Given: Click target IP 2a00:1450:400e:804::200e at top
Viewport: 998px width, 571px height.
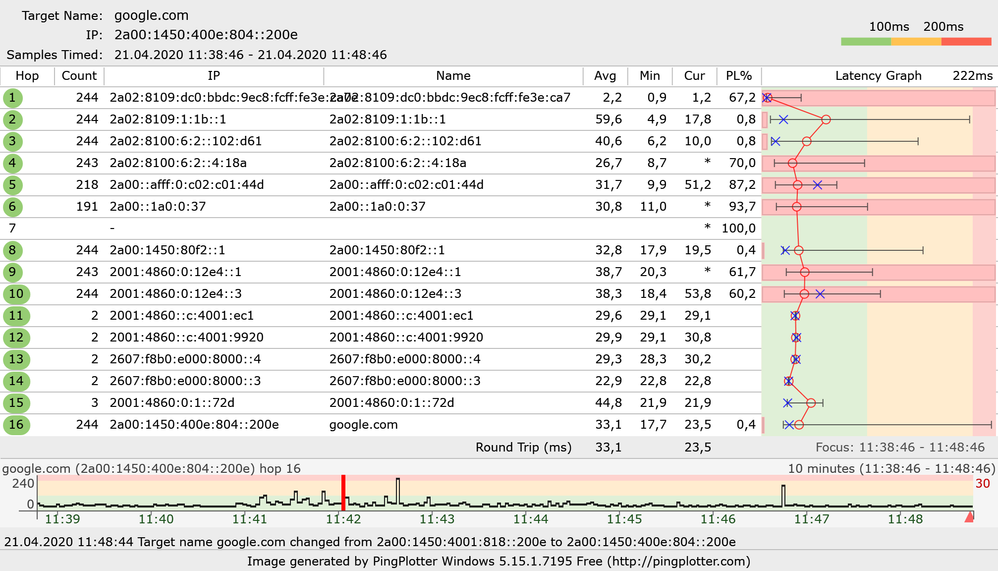Looking at the screenshot, I should pos(206,35).
